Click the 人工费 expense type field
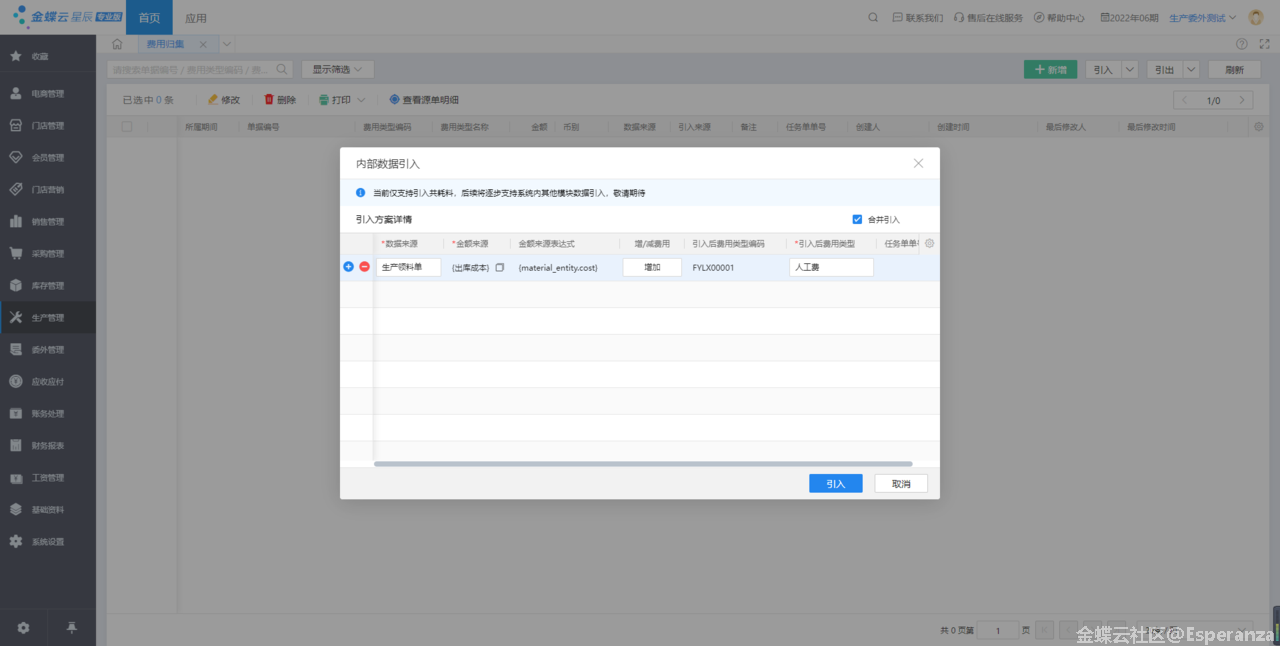Screen dimensions: 1280x646 831,268
